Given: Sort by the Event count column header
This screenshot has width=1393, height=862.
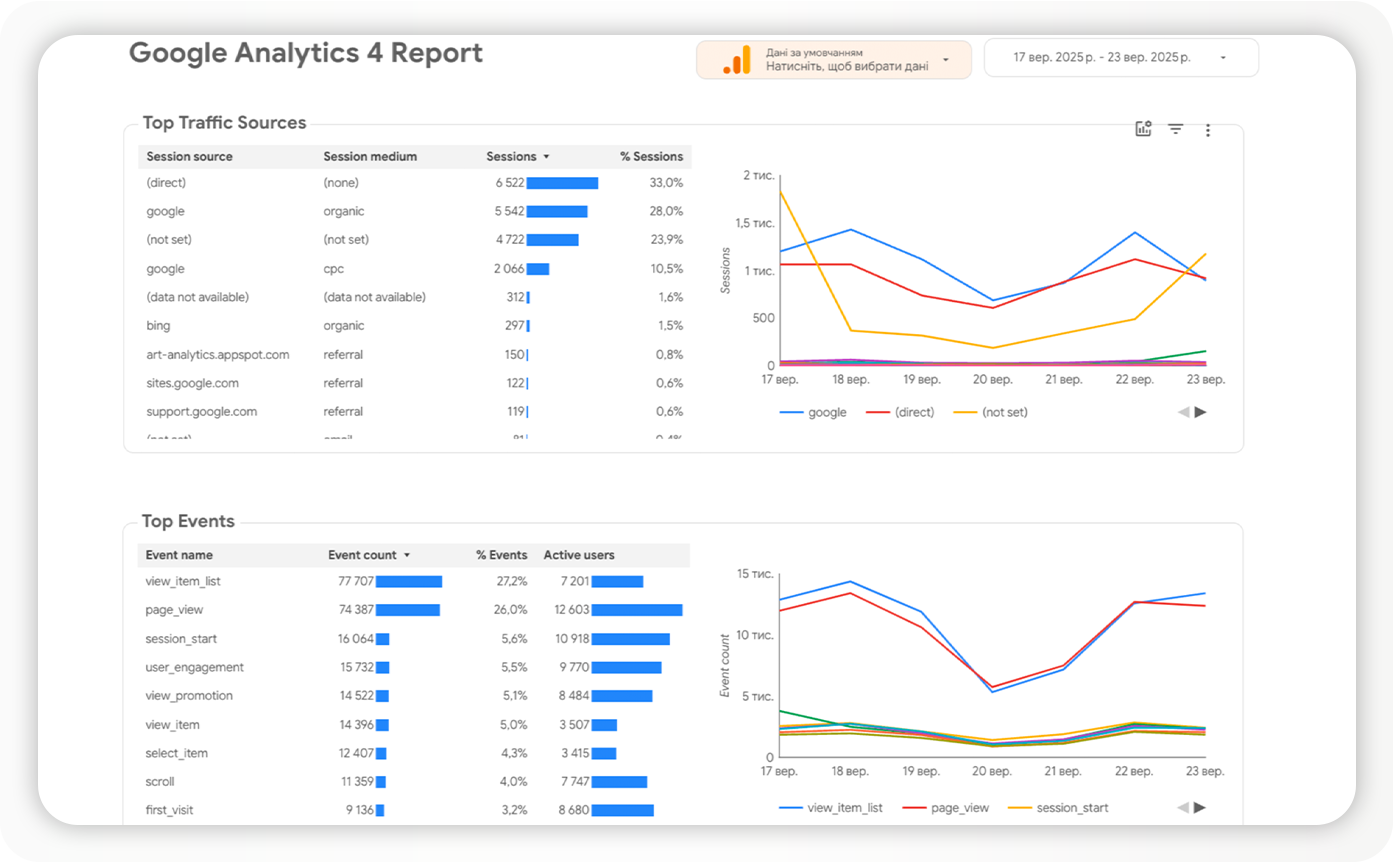Looking at the screenshot, I should [x=362, y=555].
